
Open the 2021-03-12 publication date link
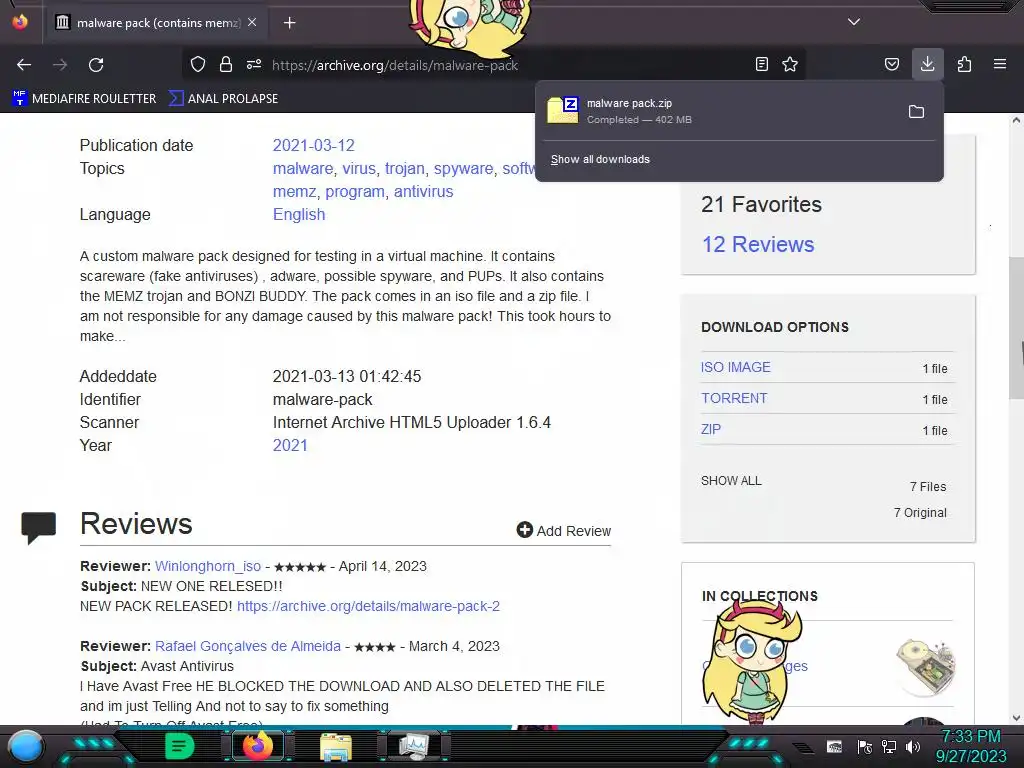(313, 146)
